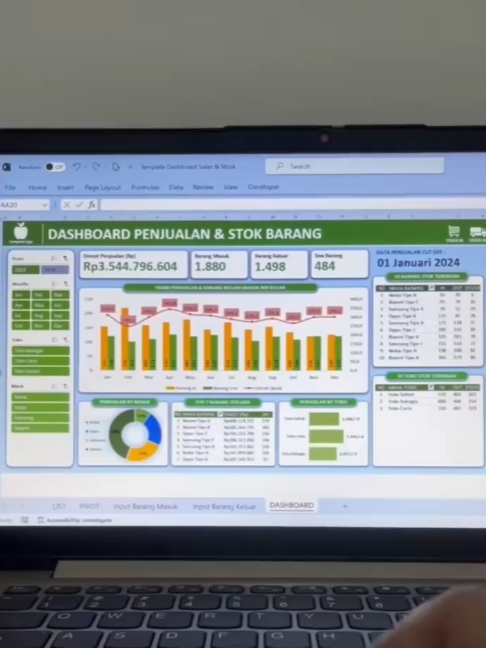Add a new sheet with plus button

coord(345,506)
